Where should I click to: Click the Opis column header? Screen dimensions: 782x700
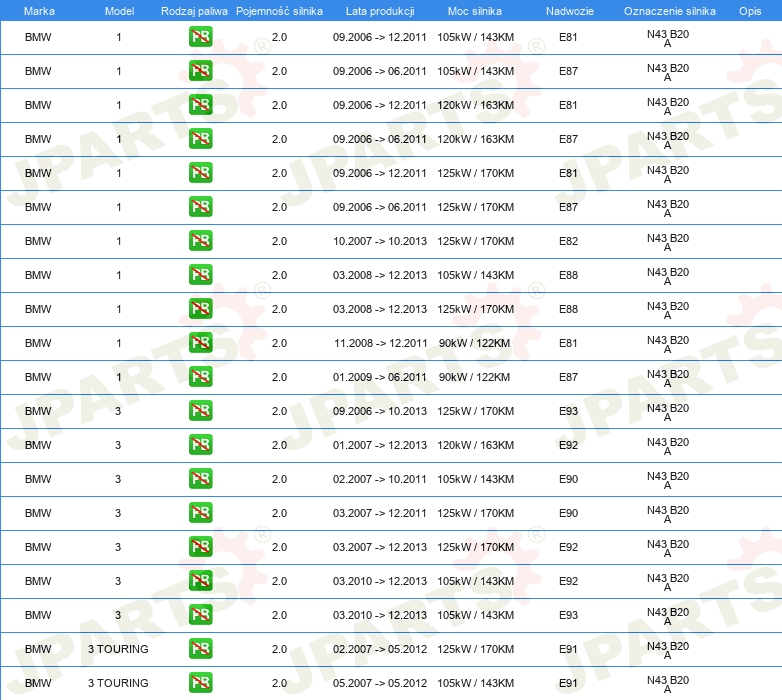pyautogui.click(x=750, y=11)
